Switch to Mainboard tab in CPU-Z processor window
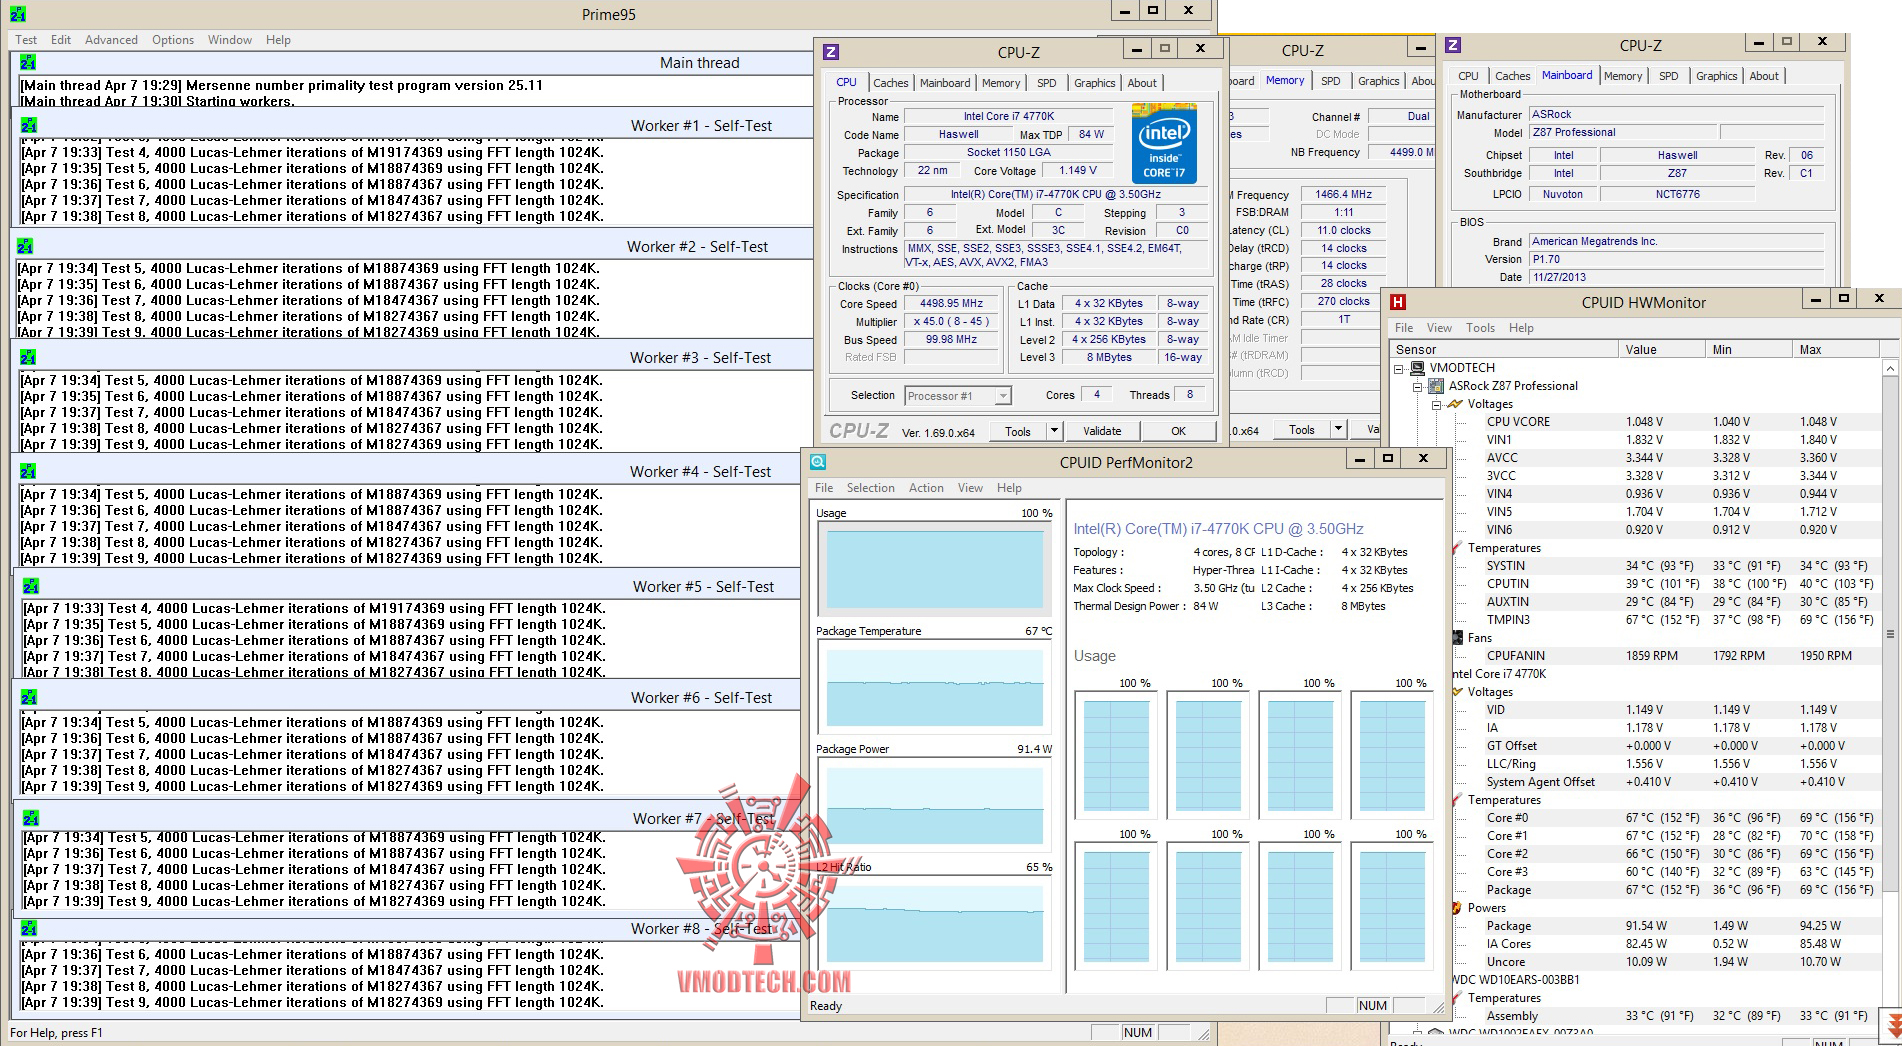The width and height of the screenshot is (1902, 1046). [945, 83]
